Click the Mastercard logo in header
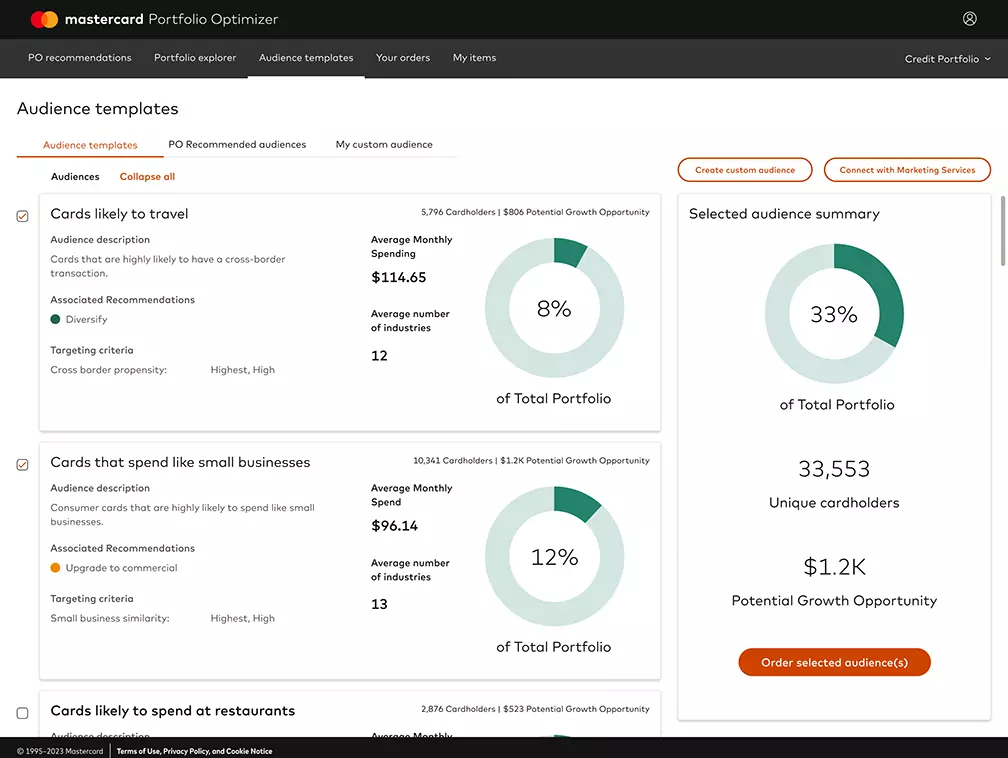1008x758 pixels. (42, 18)
